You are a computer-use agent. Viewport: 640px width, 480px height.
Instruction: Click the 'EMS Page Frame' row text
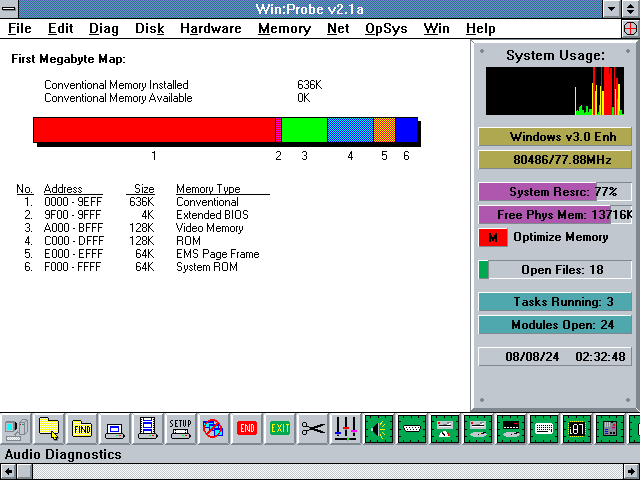pyautogui.click(x=218, y=254)
